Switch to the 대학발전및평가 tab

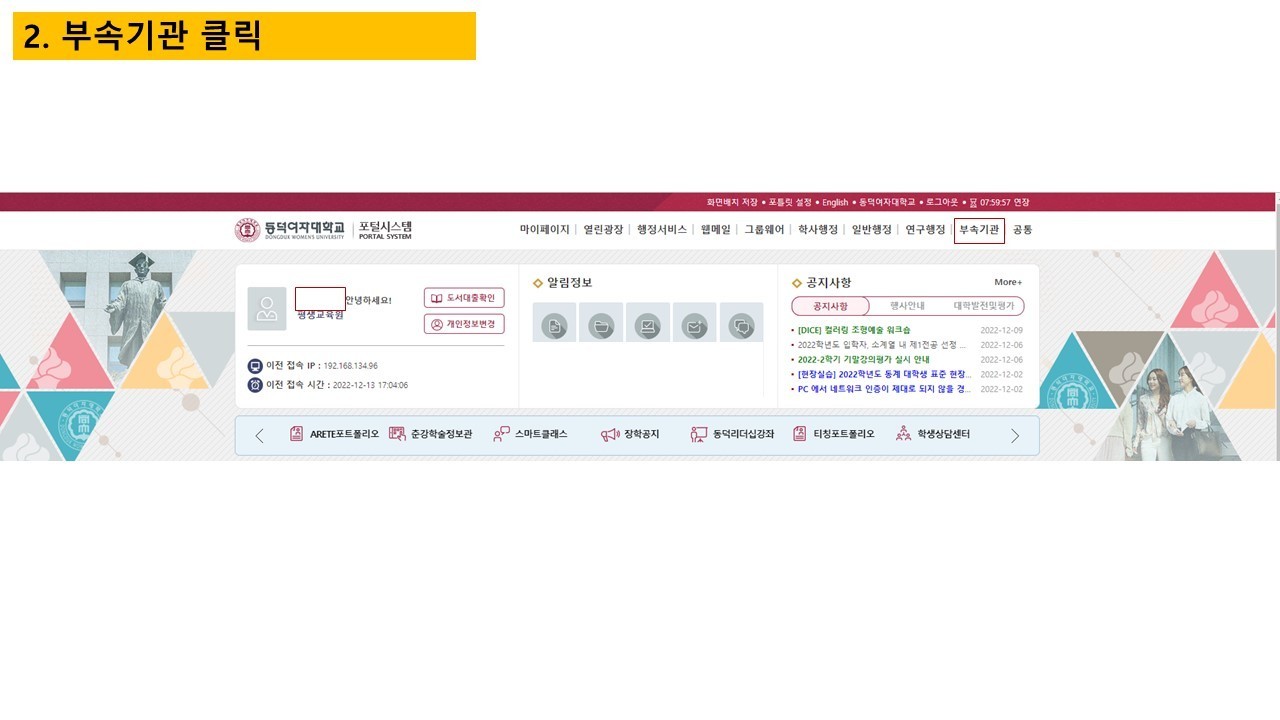click(983, 306)
